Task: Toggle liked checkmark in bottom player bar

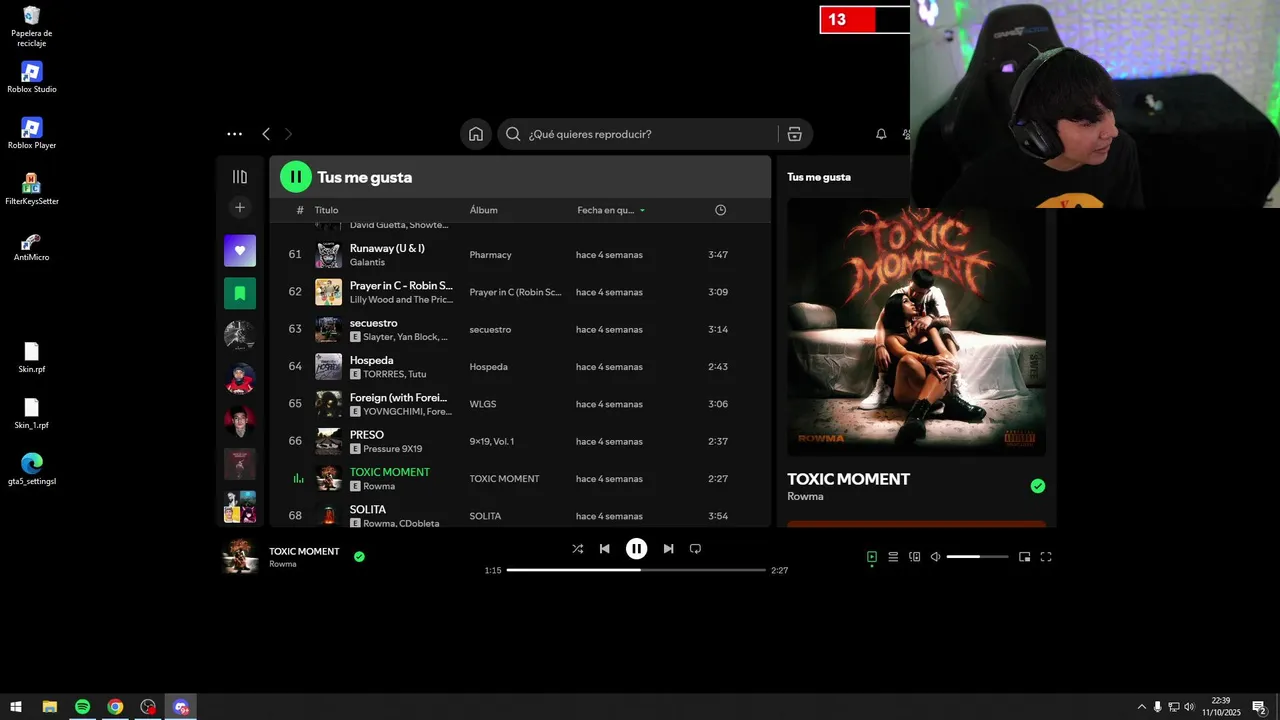Action: pyautogui.click(x=359, y=557)
